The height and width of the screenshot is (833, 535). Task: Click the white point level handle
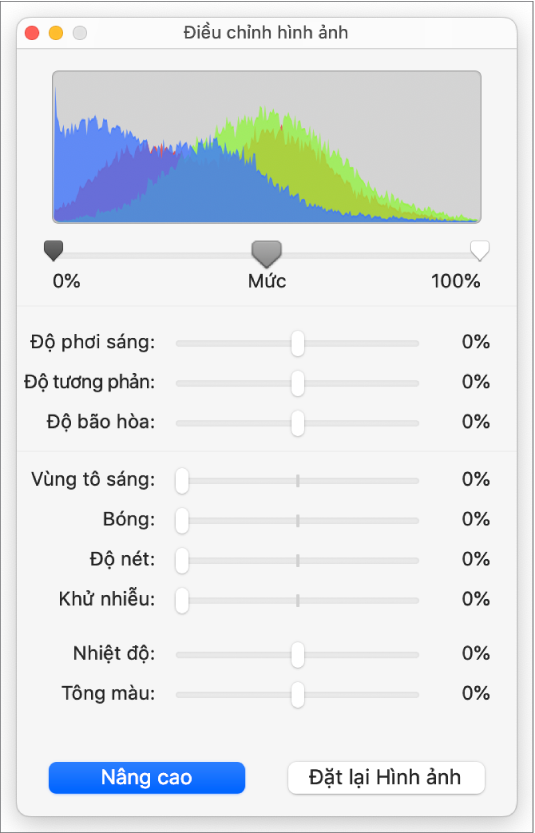point(480,251)
